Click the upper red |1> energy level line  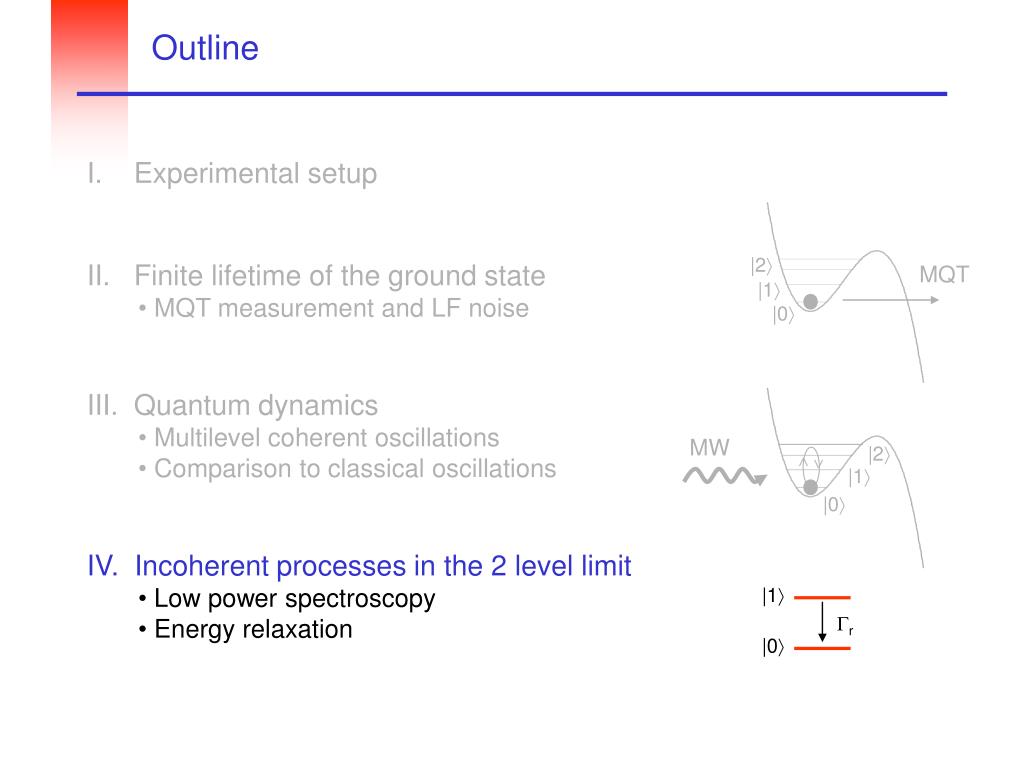pos(822,598)
